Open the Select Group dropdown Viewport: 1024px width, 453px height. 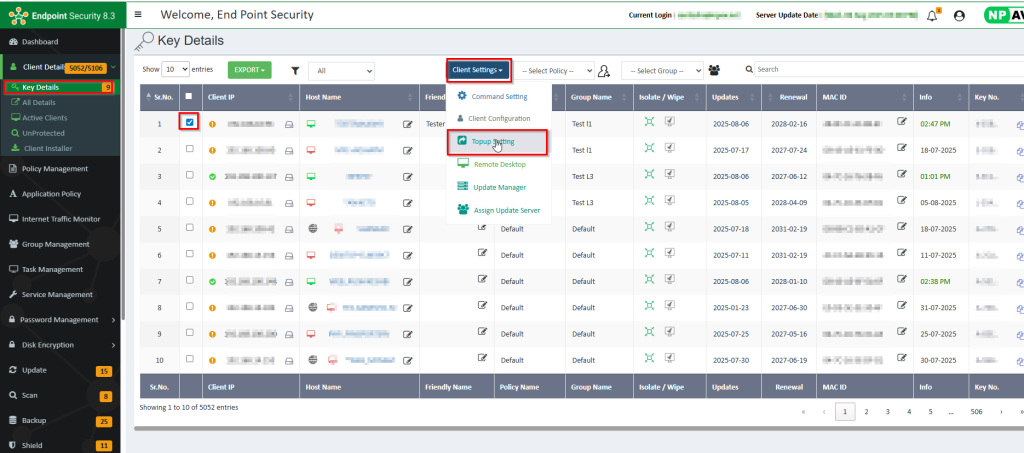[x=661, y=71]
